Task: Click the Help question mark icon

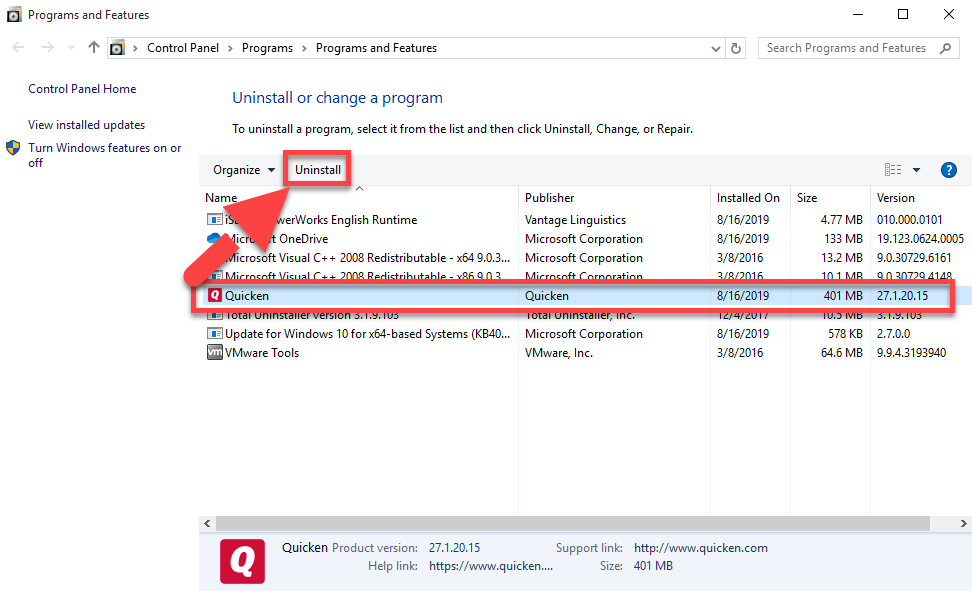Action: 948,170
